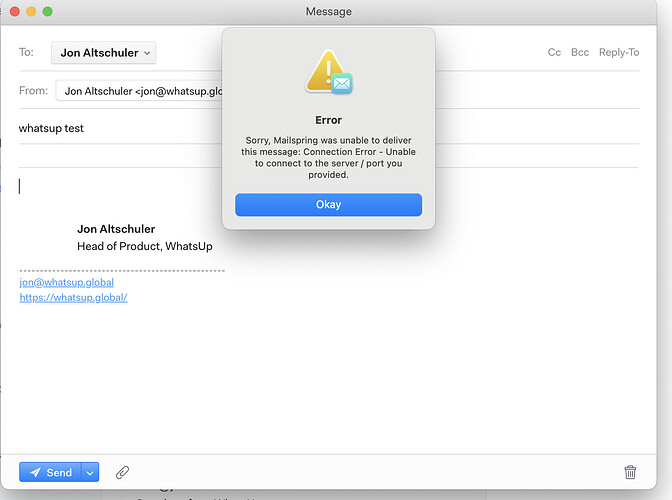Click the 'From:' field label
The width and height of the screenshot is (672, 500).
[33, 91]
